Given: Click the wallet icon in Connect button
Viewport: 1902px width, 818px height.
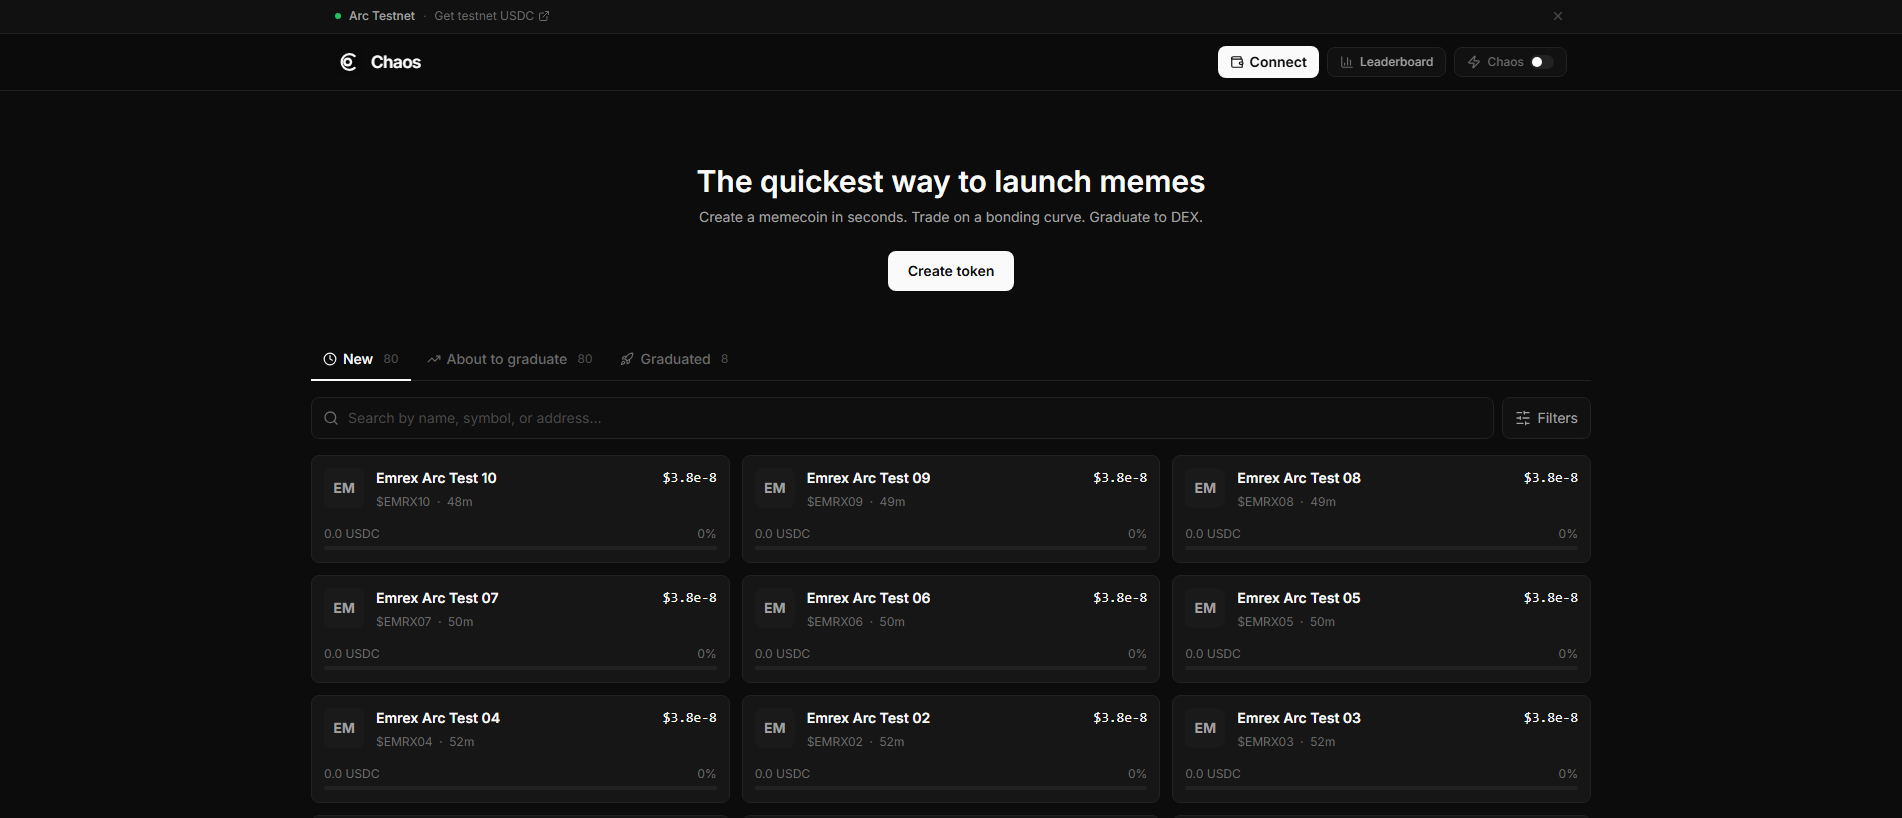Looking at the screenshot, I should click(1237, 62).
